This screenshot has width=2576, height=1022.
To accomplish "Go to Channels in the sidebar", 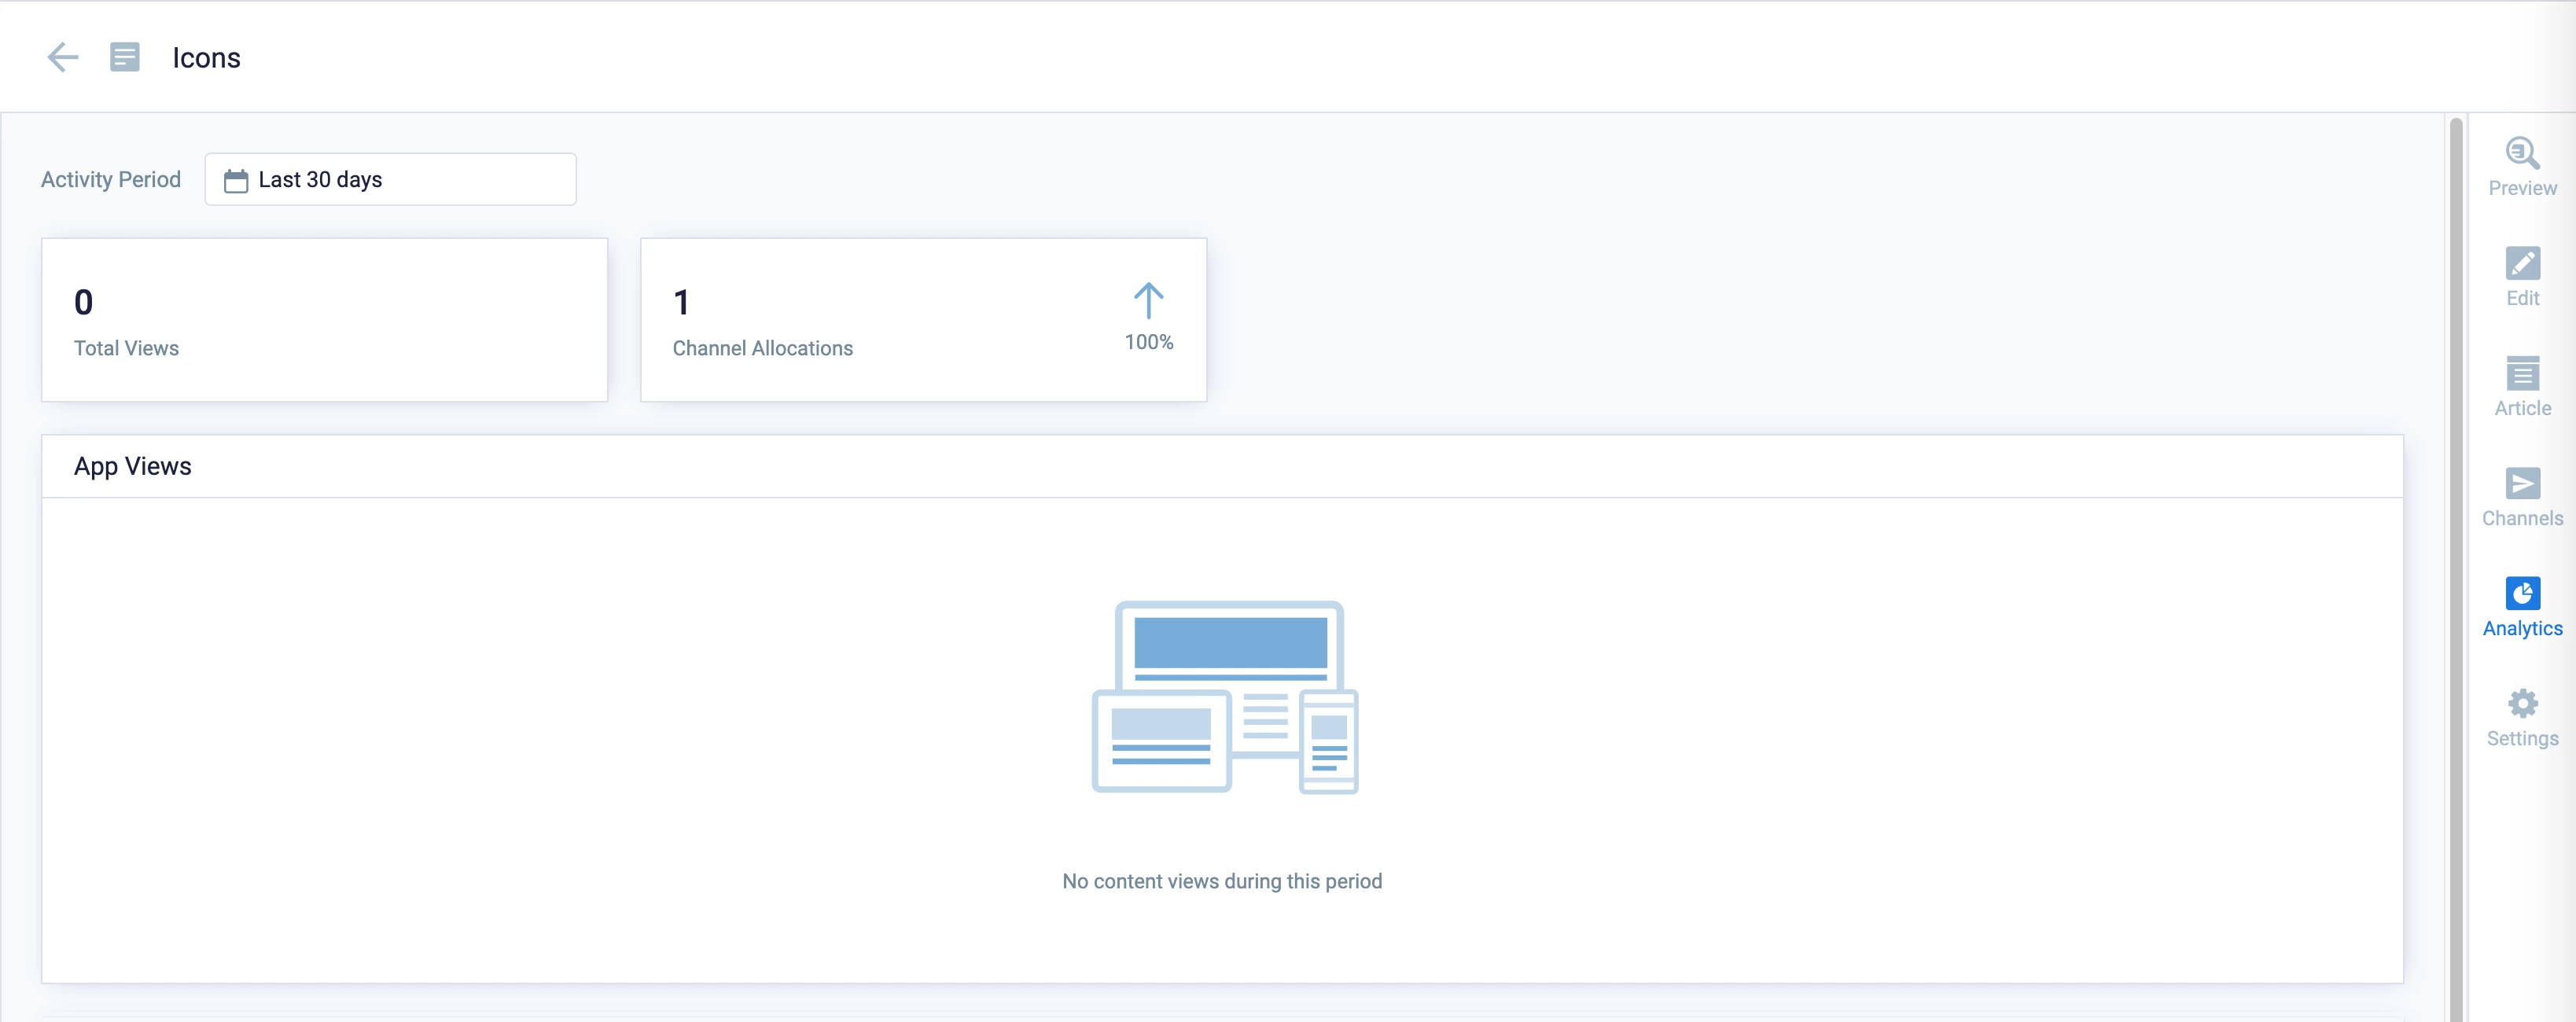I will [2521, 496].
